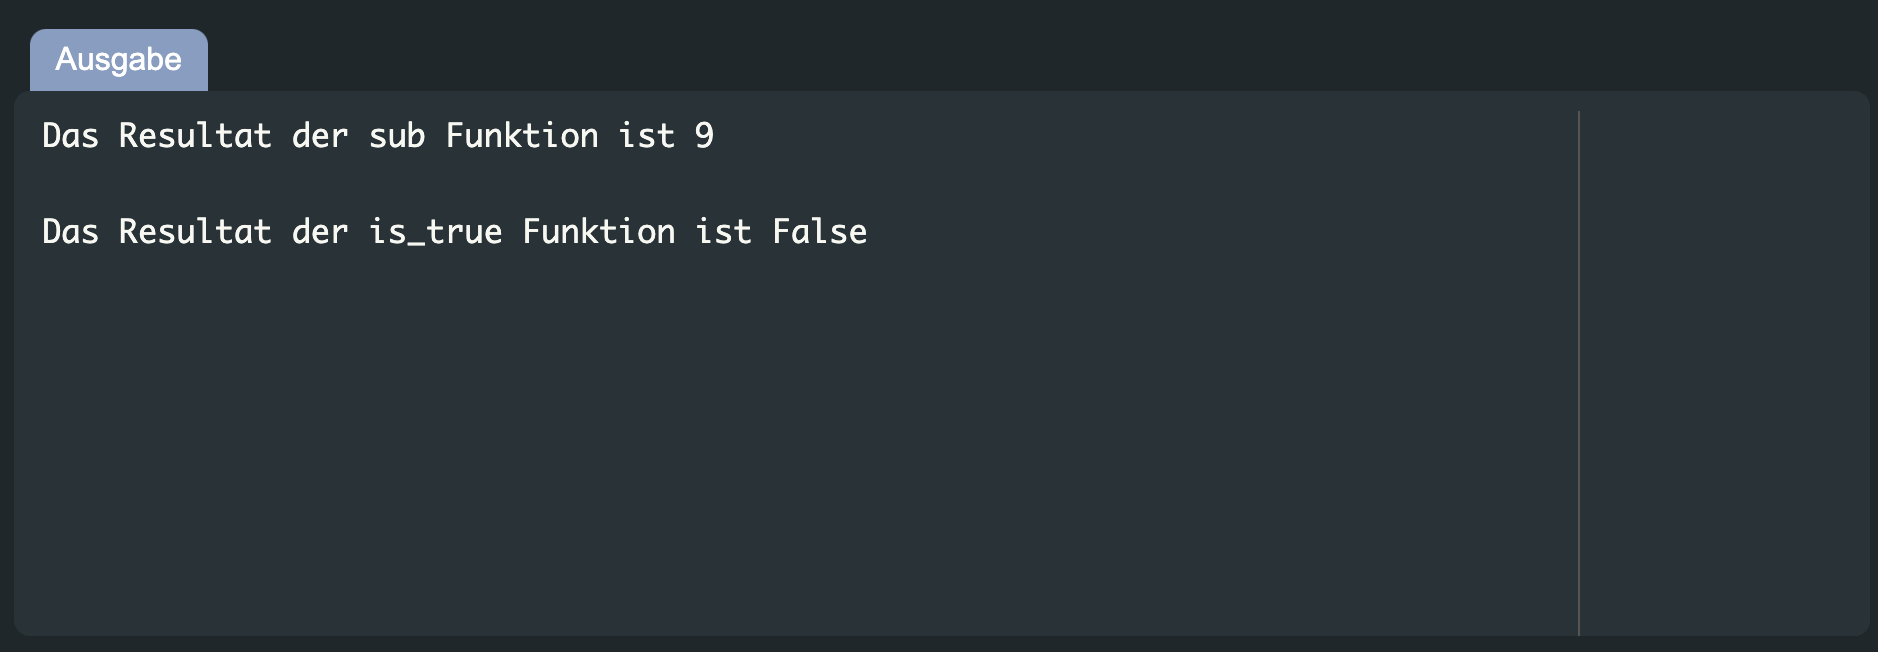Select the number 9 in the output
Viewport: 1878px width, 652px height.
[706, 135]
